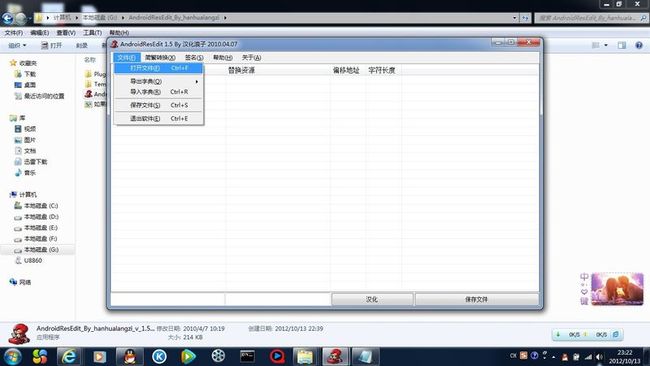Open Explorer's 查看(V) menu
Screen dimensions: 650x366
66,32
